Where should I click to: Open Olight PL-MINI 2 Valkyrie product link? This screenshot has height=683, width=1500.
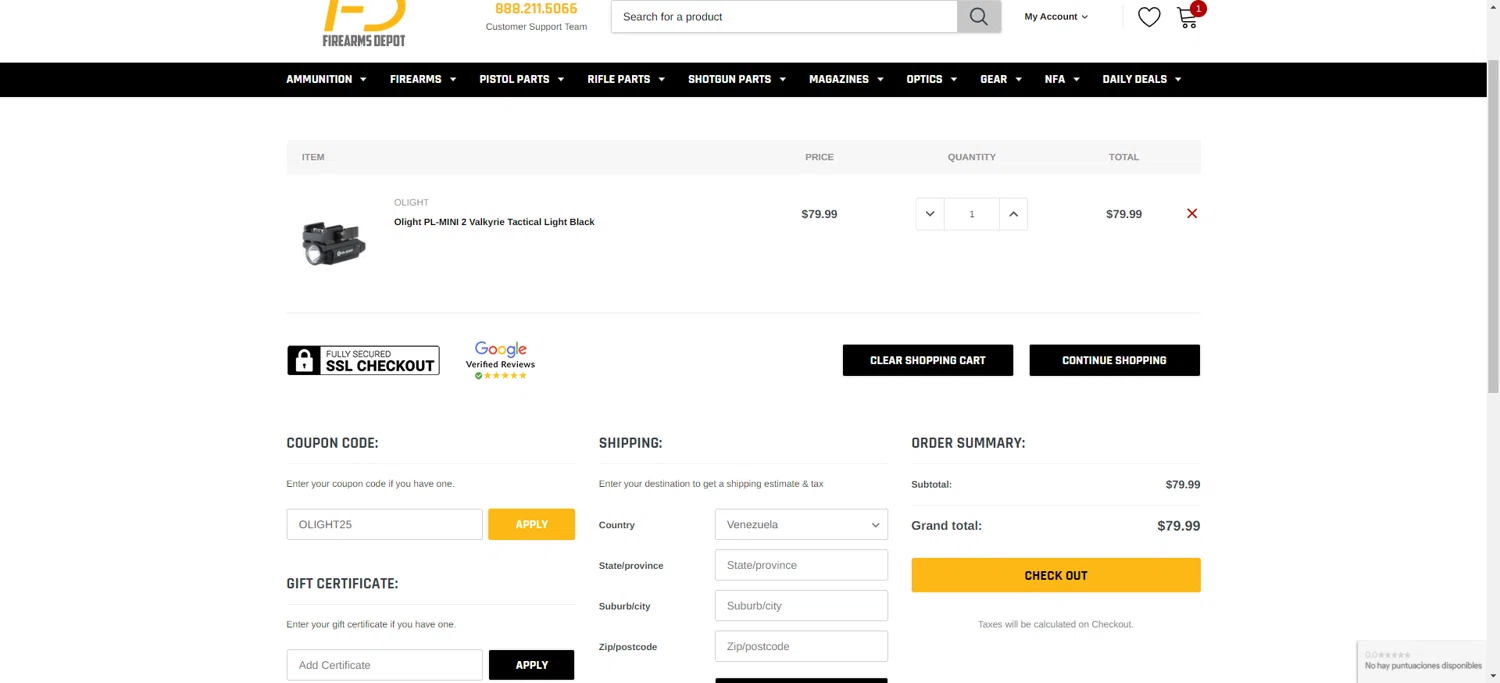click(494, 222)
